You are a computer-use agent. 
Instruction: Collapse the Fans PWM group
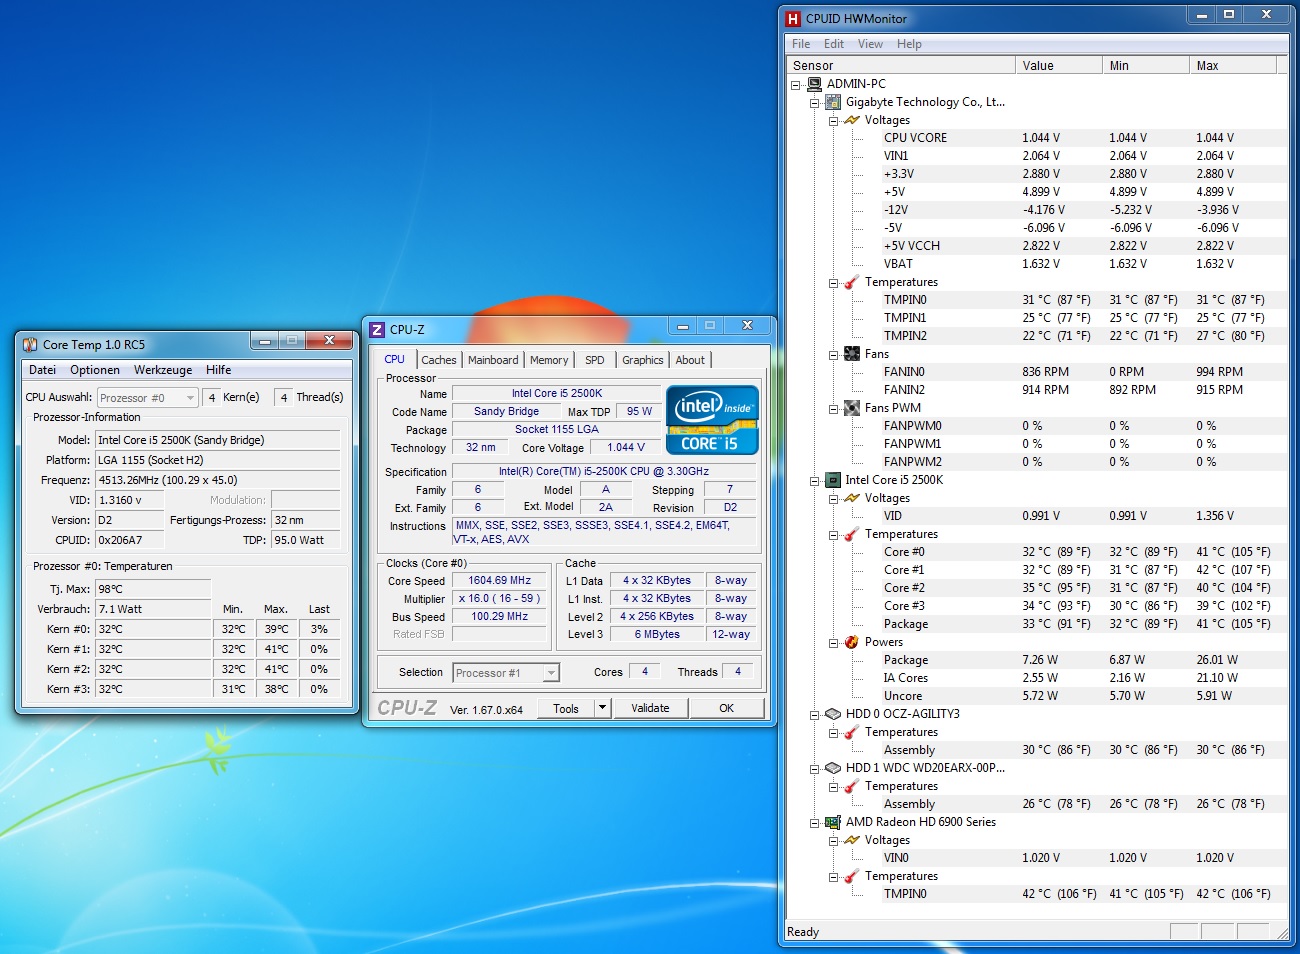click(x=834, y=409)
